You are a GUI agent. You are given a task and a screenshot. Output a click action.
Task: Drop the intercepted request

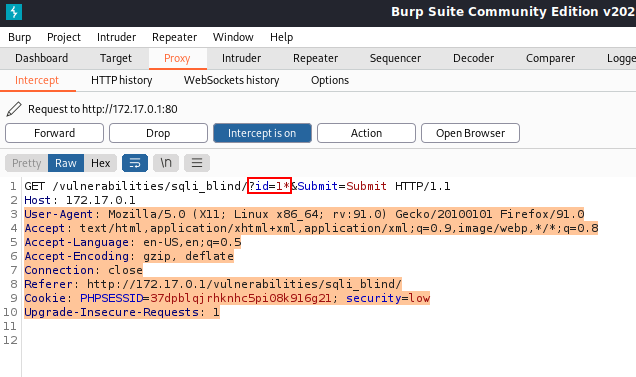pos(158,133)
